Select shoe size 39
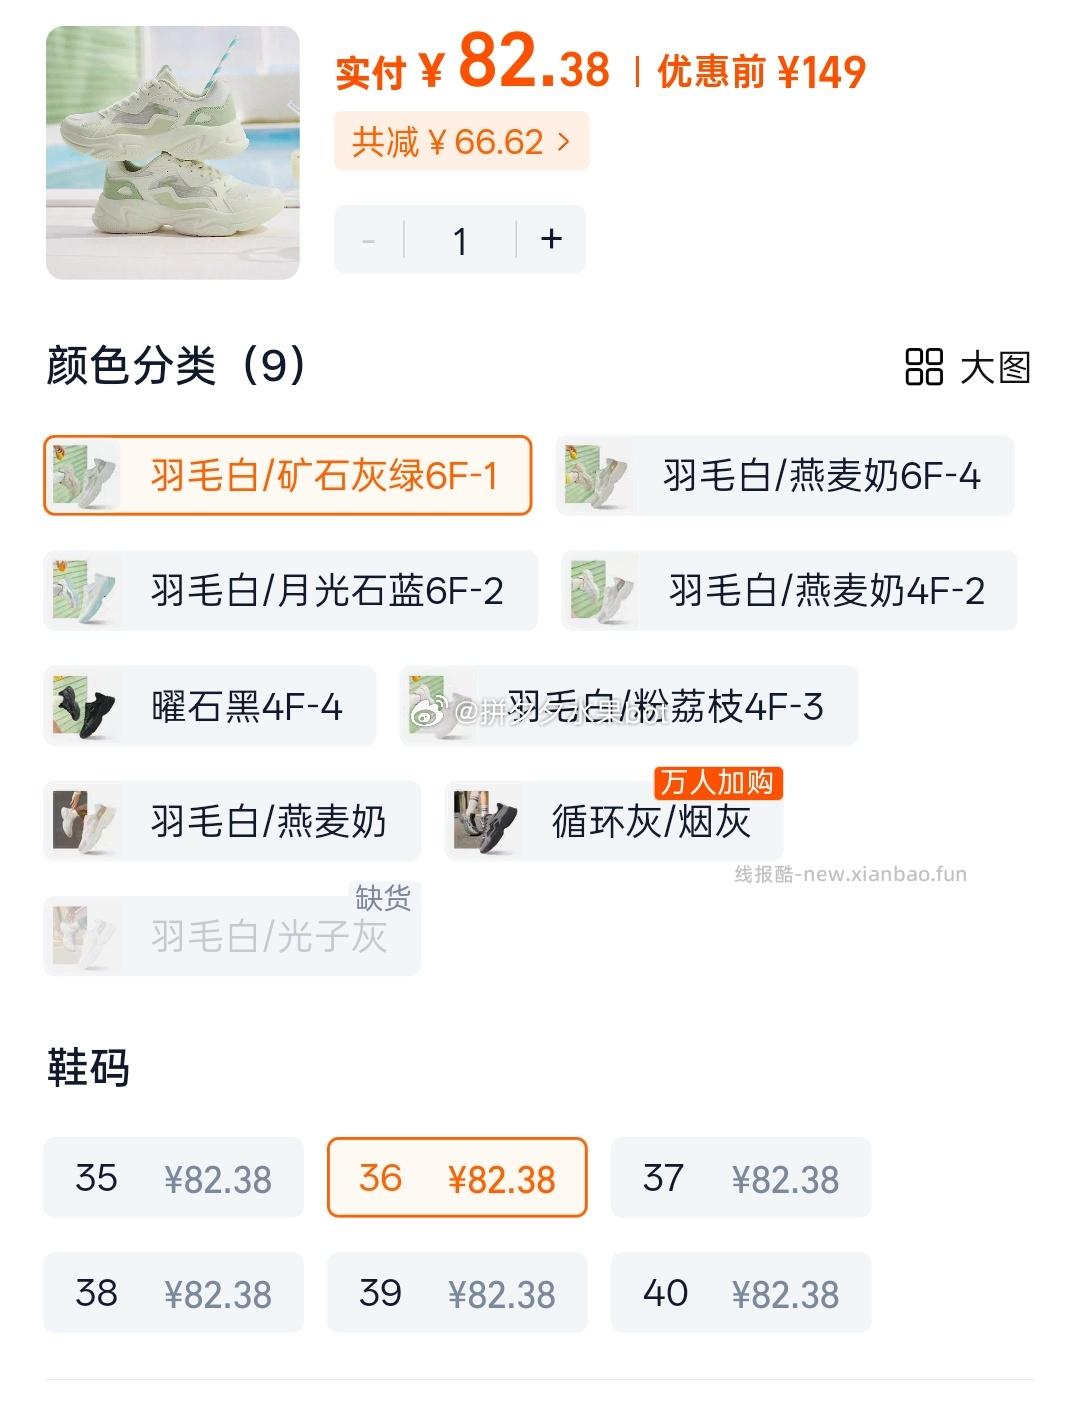This screenshot has height=1421, width=1080. coord(457,1292)
